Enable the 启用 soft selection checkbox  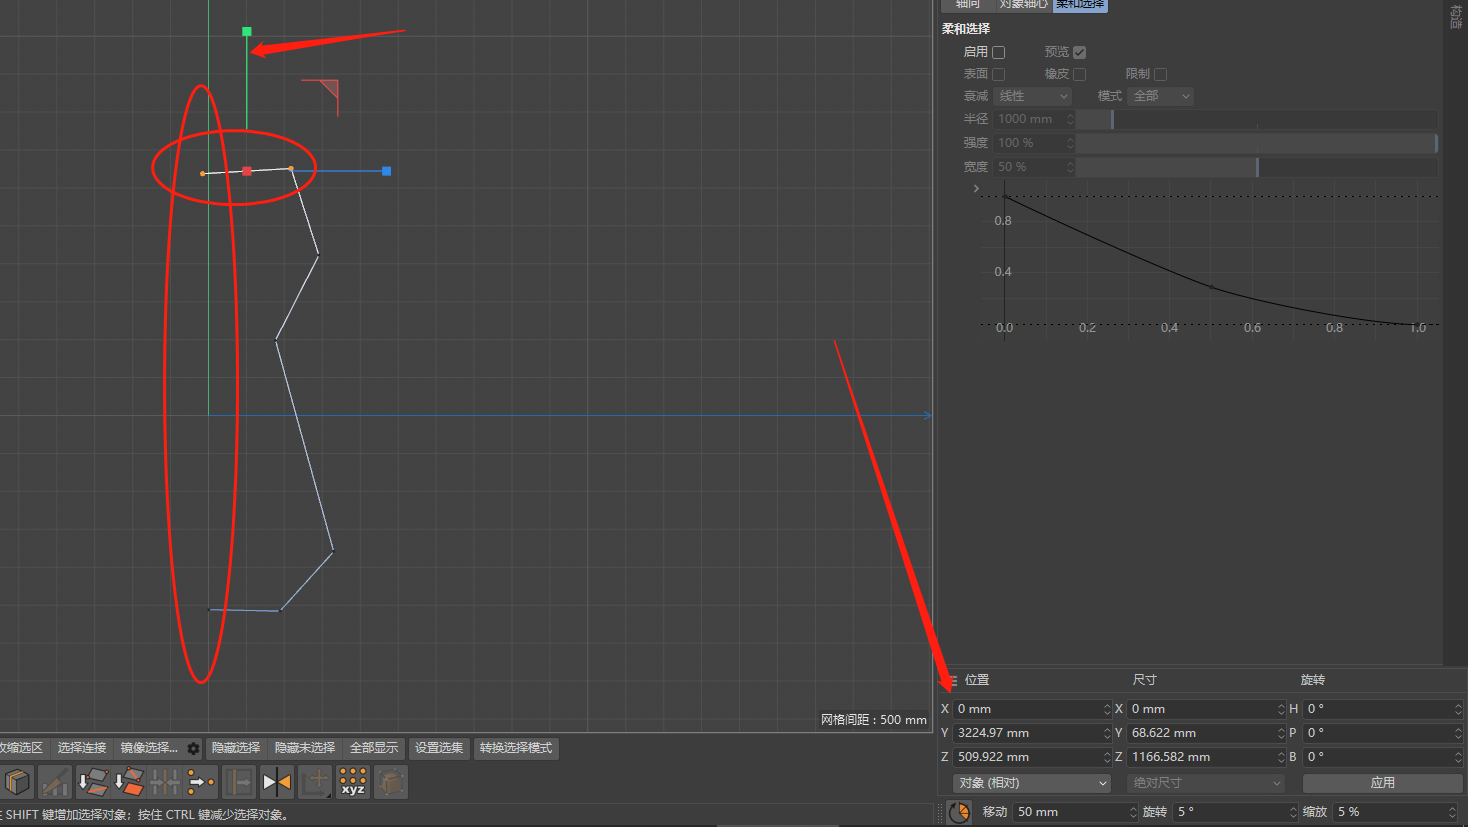[x=998, y=52]
